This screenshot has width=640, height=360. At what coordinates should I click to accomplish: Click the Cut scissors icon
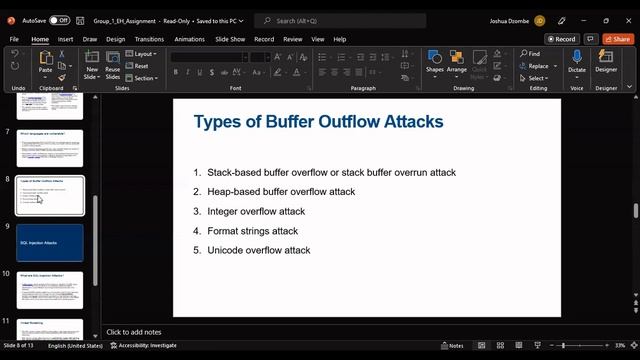click(62, 53)
